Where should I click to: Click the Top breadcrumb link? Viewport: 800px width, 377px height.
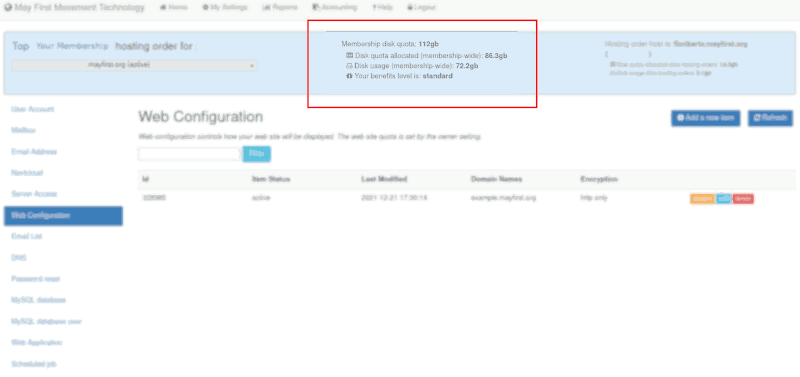20,46
